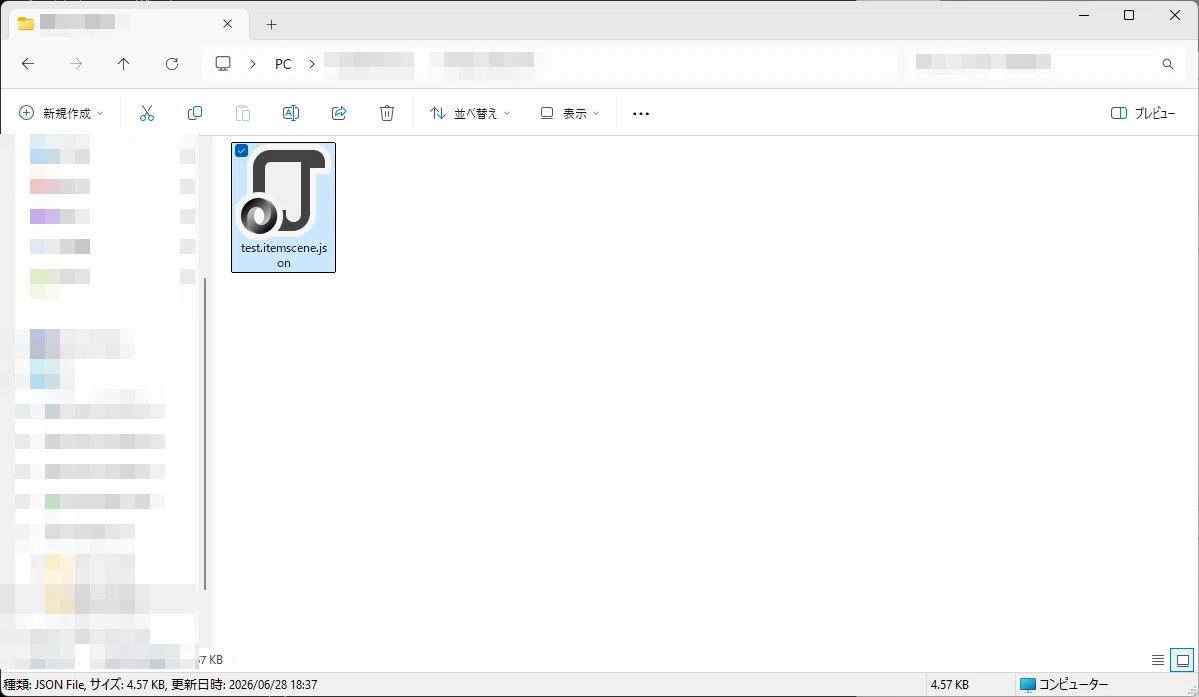Go back with the left arrow

(x=28, y=64)
